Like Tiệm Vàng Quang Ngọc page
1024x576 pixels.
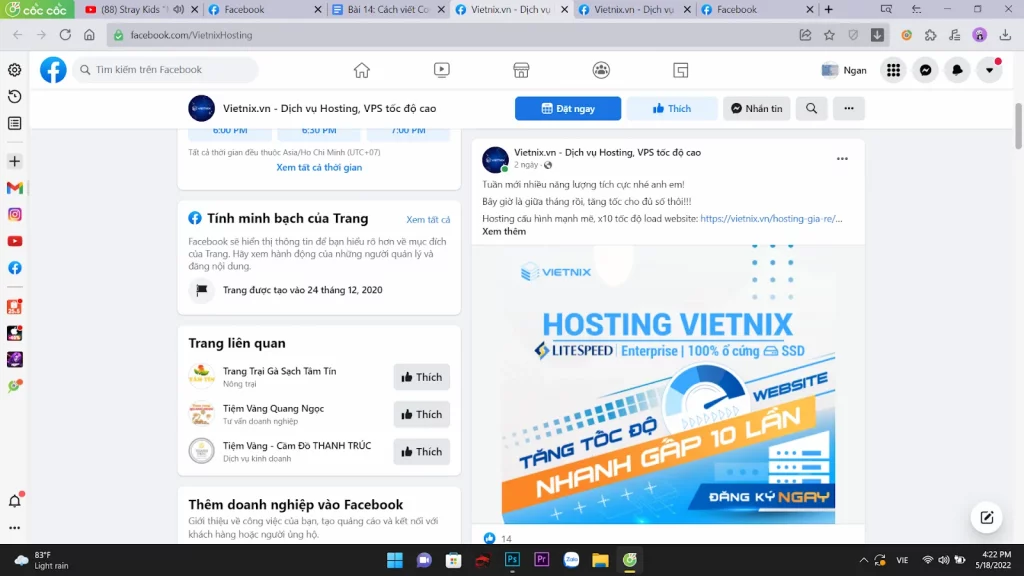click(x=422, y=414)
